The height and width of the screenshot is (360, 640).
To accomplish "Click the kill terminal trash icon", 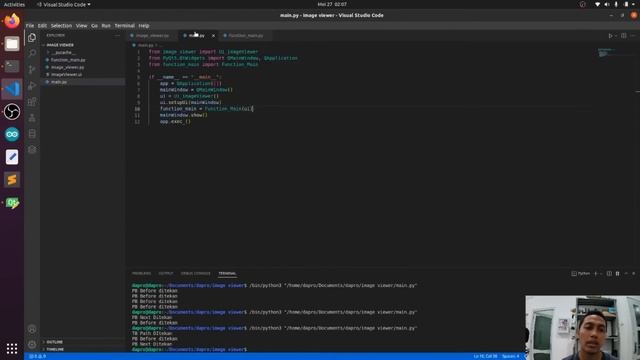I will point(617,273).
